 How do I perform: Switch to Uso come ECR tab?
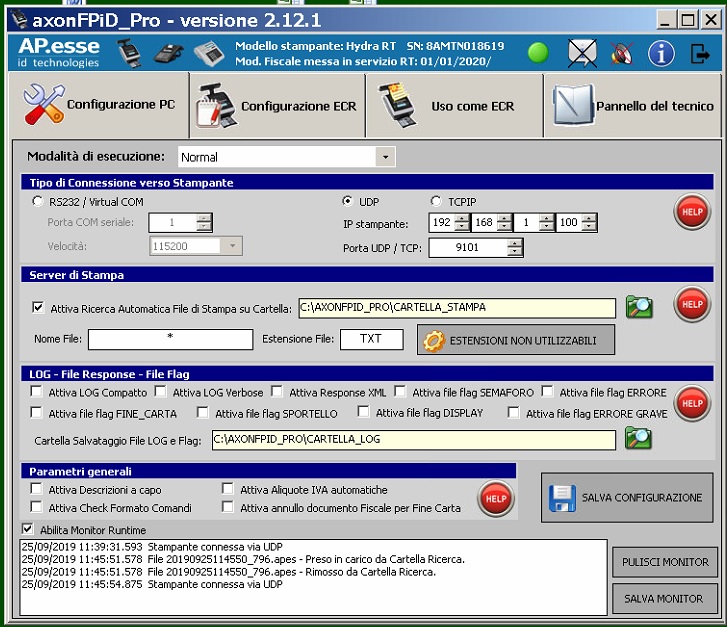coord(454,106)
